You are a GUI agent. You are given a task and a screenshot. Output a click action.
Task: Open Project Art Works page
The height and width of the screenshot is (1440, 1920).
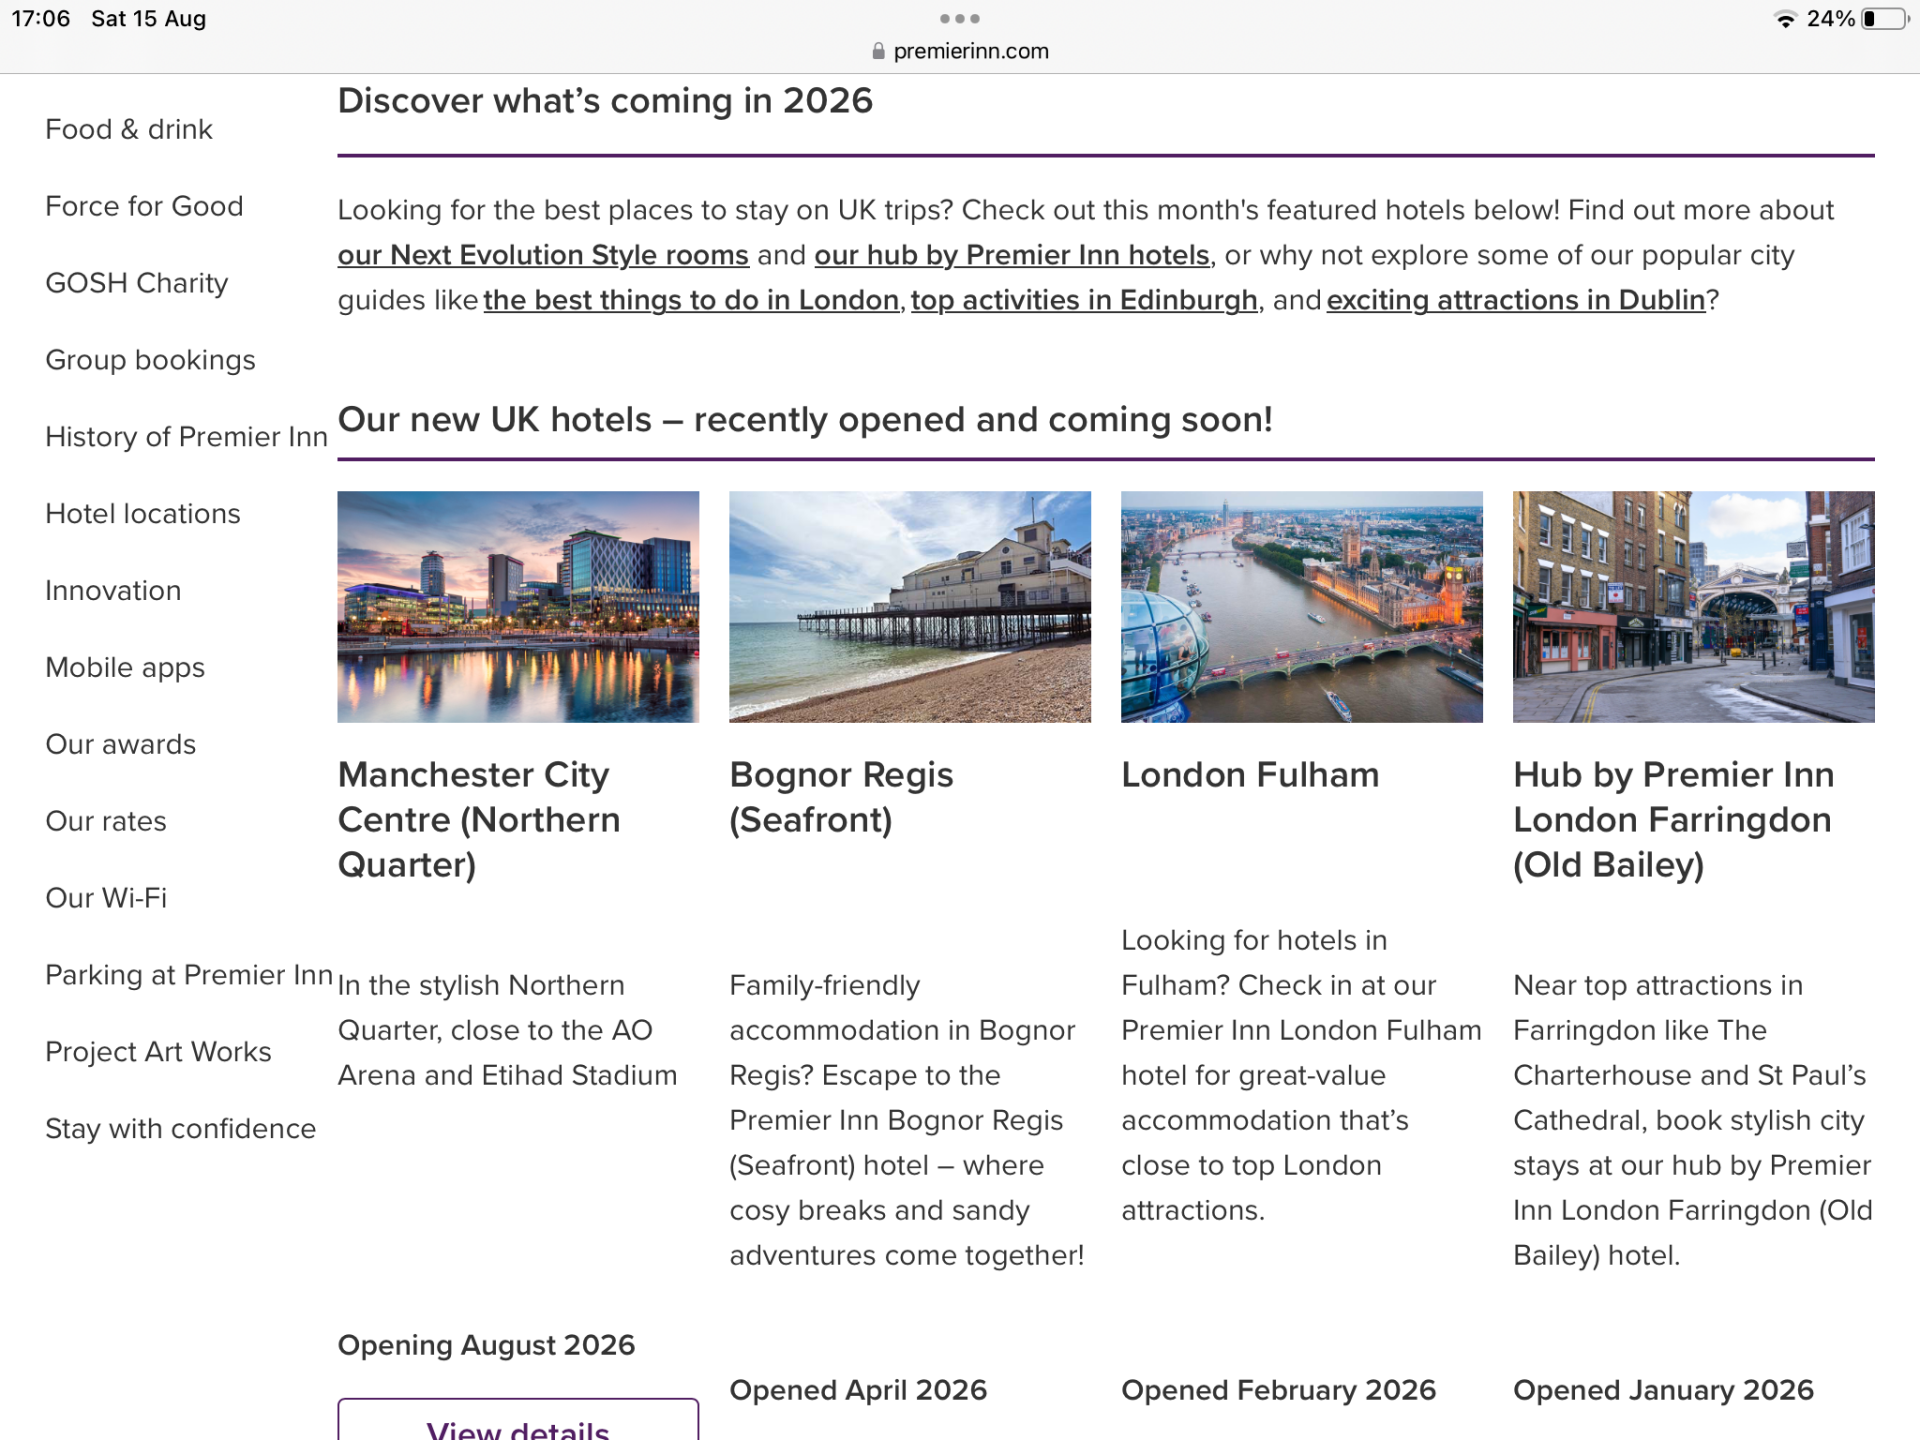[x=158, y=1052]
